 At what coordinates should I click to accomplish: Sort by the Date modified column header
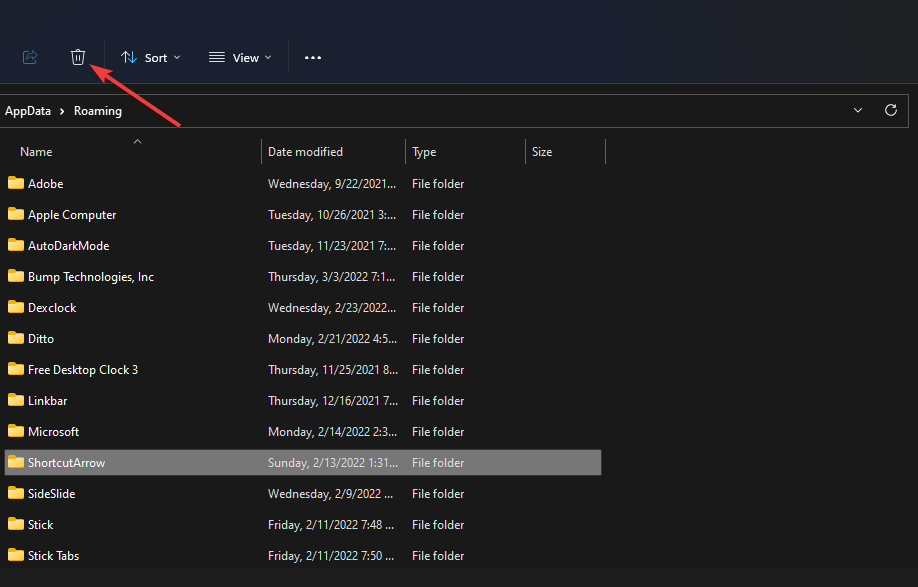[305, 152]
